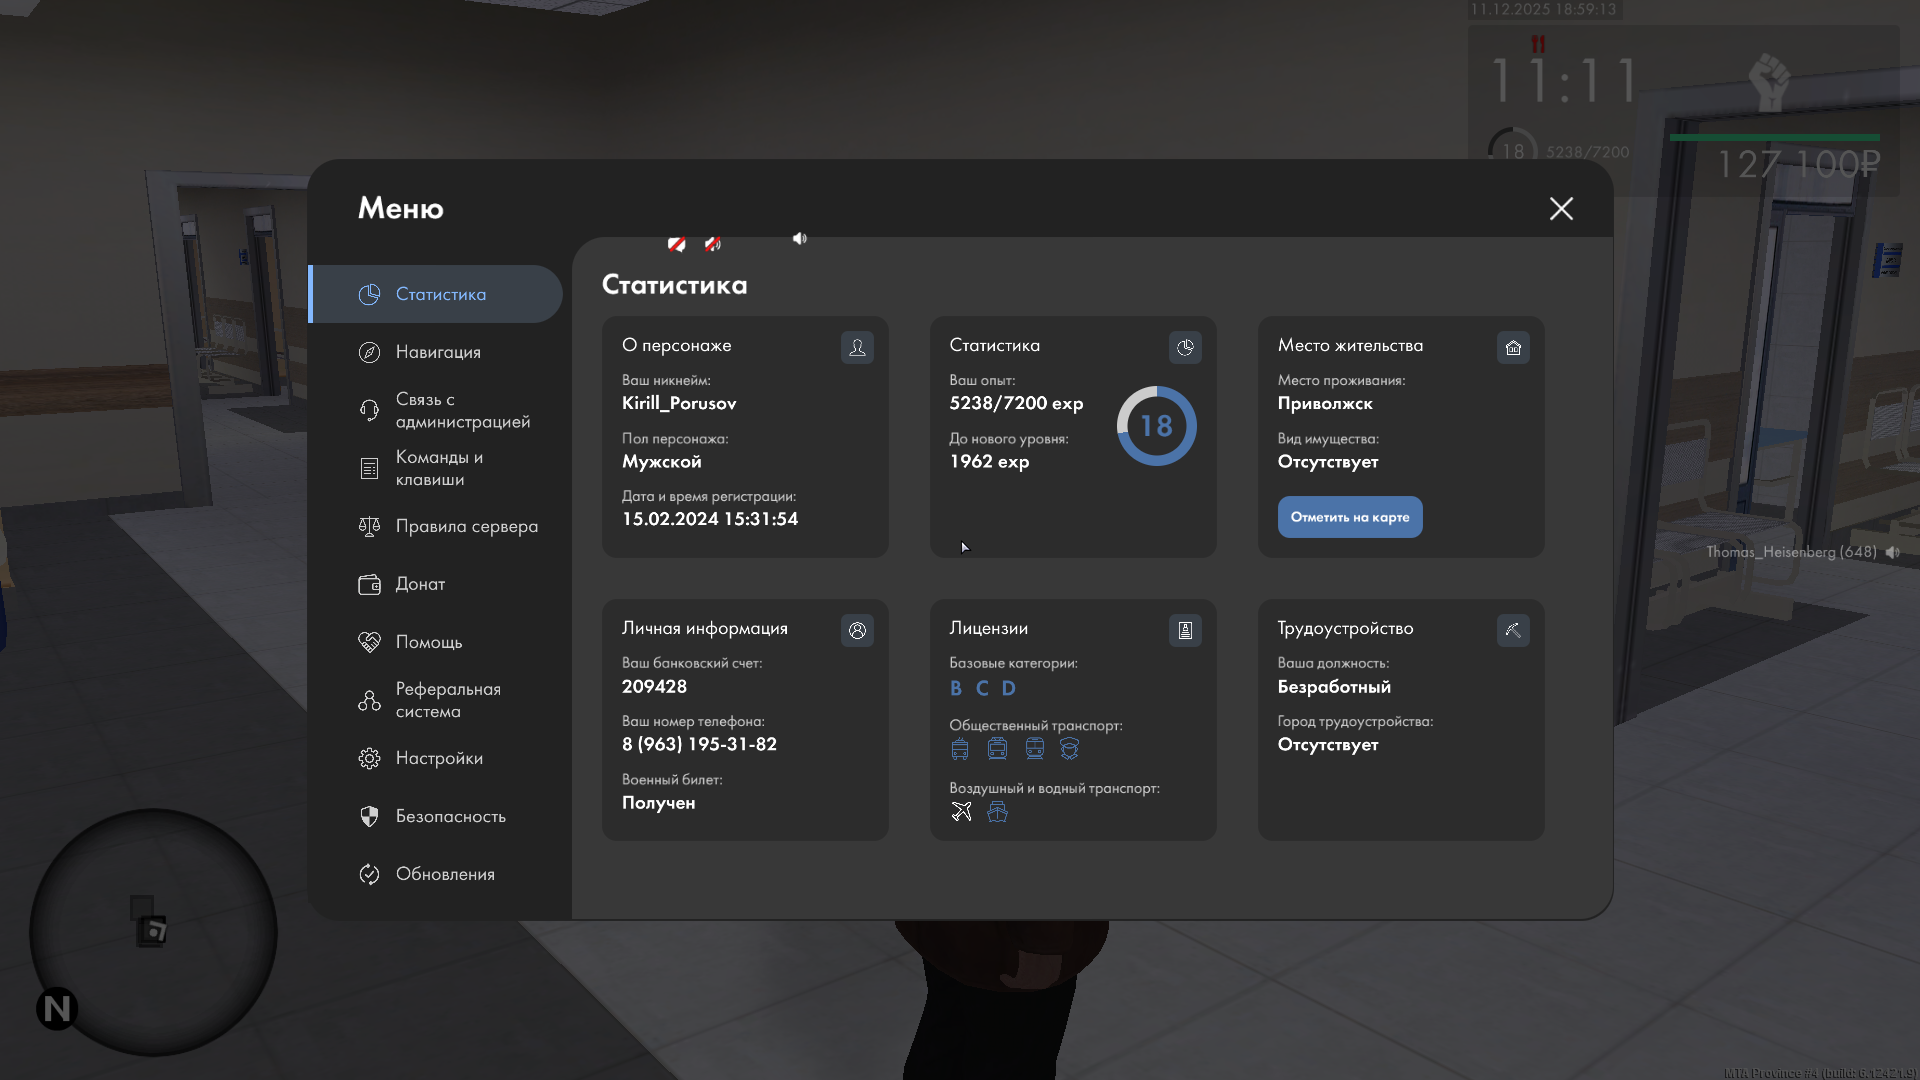The height and width of the screenshot is (1080, 1920).
Task: Click the pie chart icon in Статистика card
Action: pyautogui.click(x=1185, y=347)
